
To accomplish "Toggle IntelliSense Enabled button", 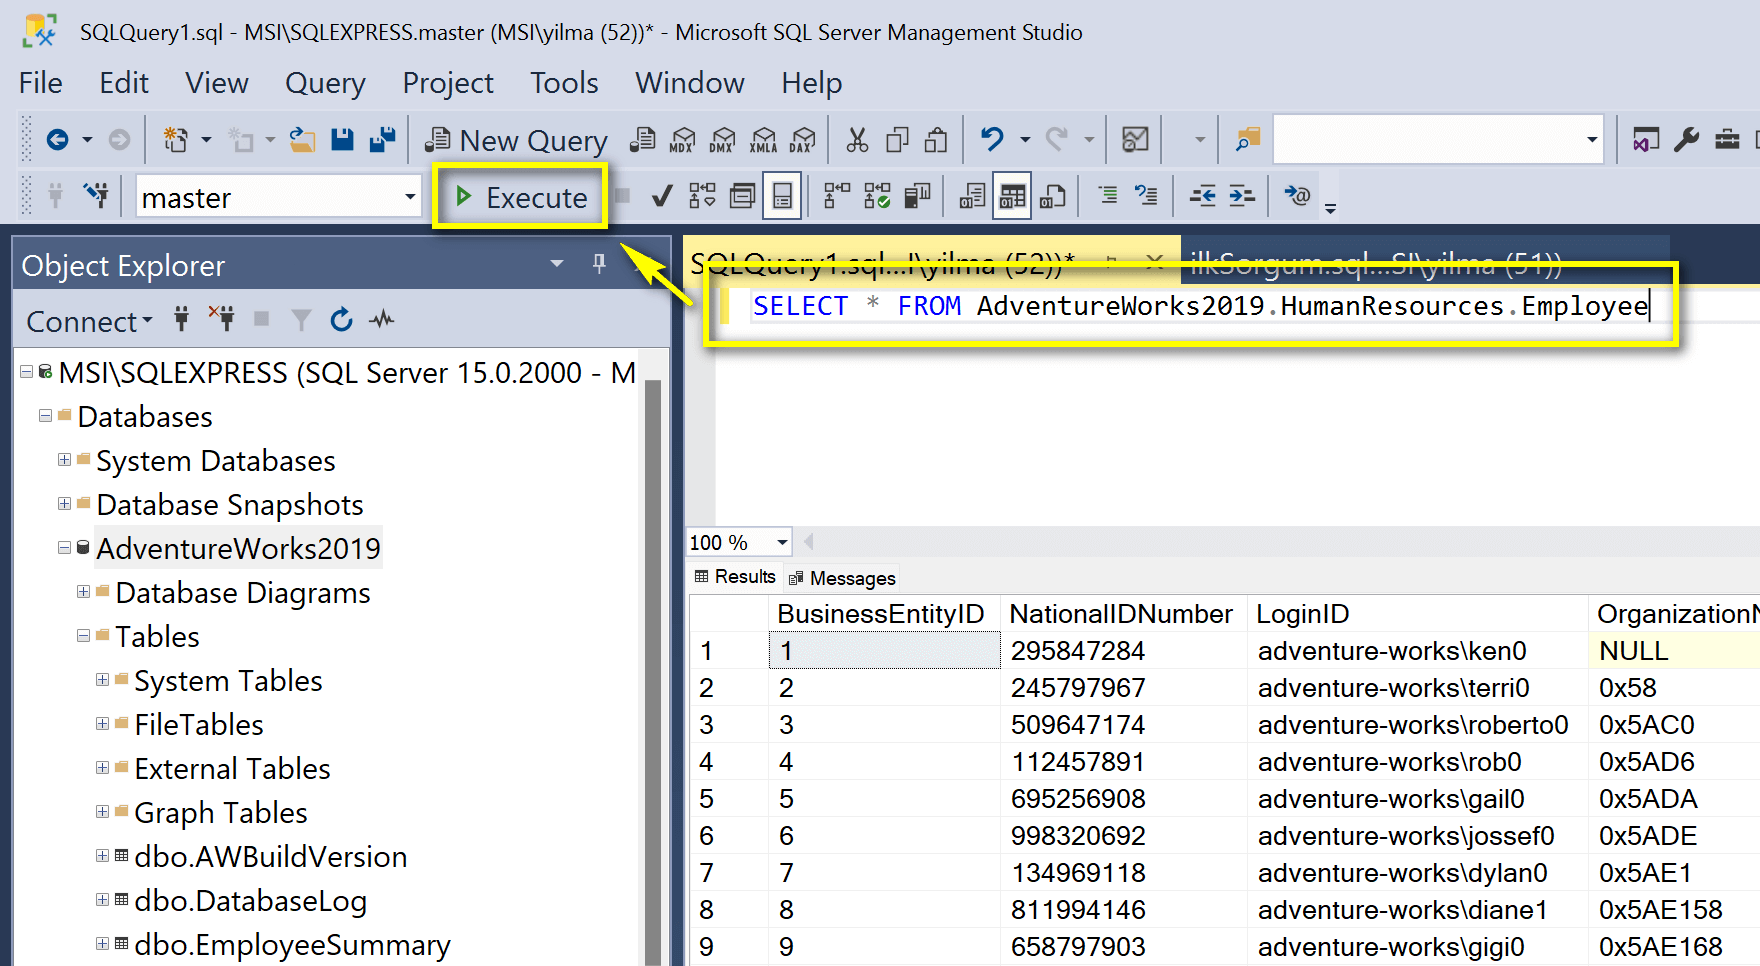I will click(782, 196).
